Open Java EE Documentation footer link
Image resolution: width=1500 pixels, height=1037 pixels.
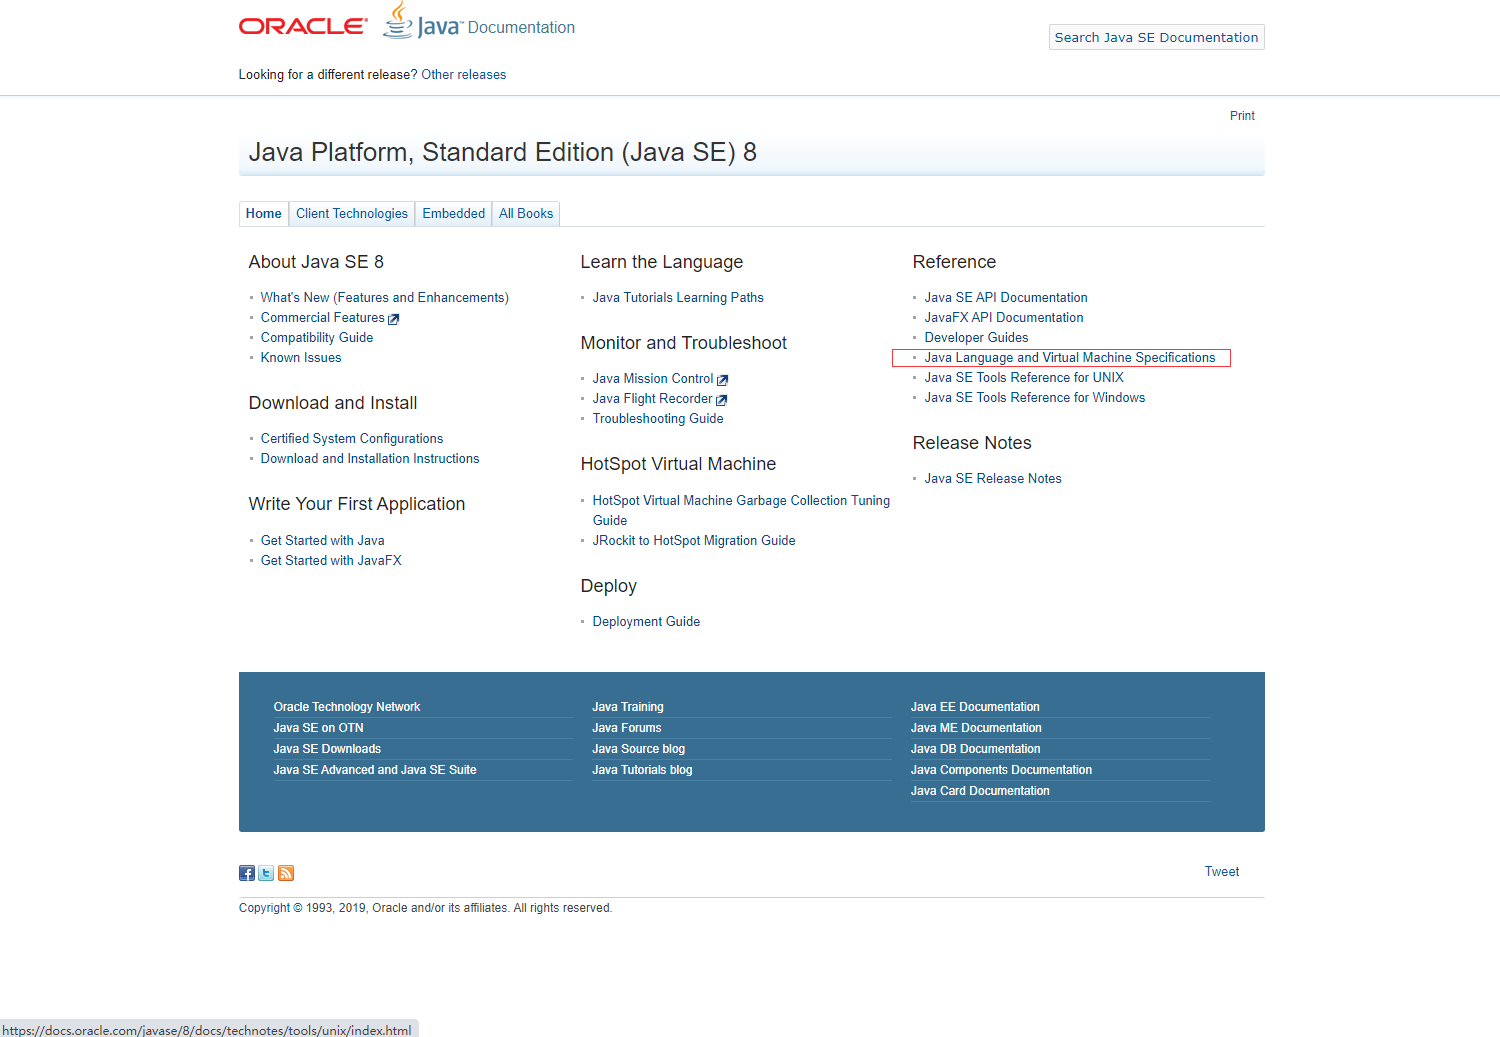pyautogui.click(x=975, y=707)
